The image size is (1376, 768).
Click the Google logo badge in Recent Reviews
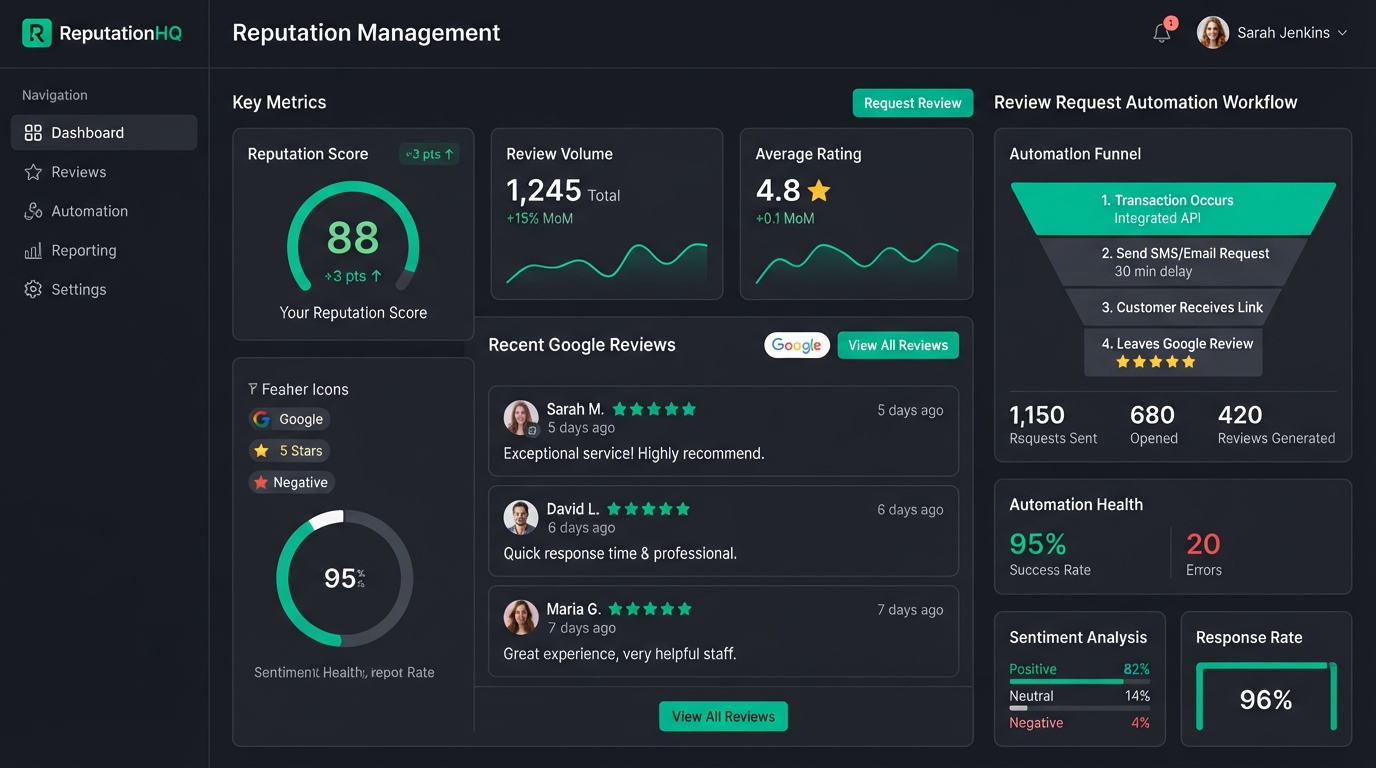[x=797, y=345]
